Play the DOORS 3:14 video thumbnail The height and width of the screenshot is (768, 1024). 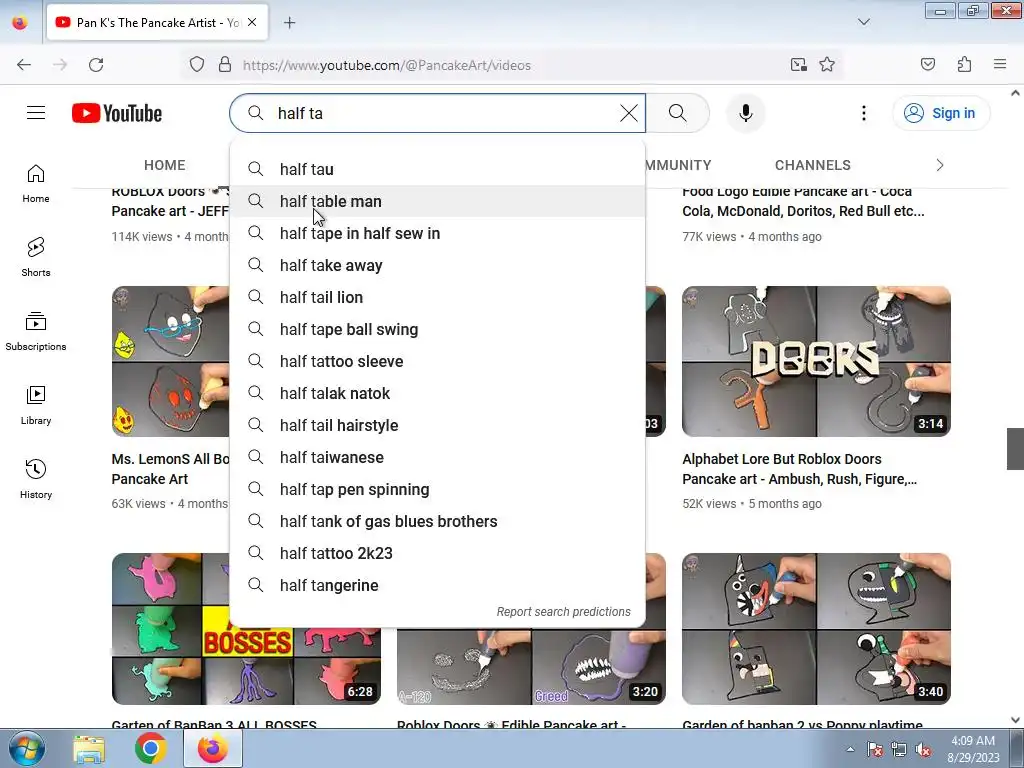click(816, 361)
